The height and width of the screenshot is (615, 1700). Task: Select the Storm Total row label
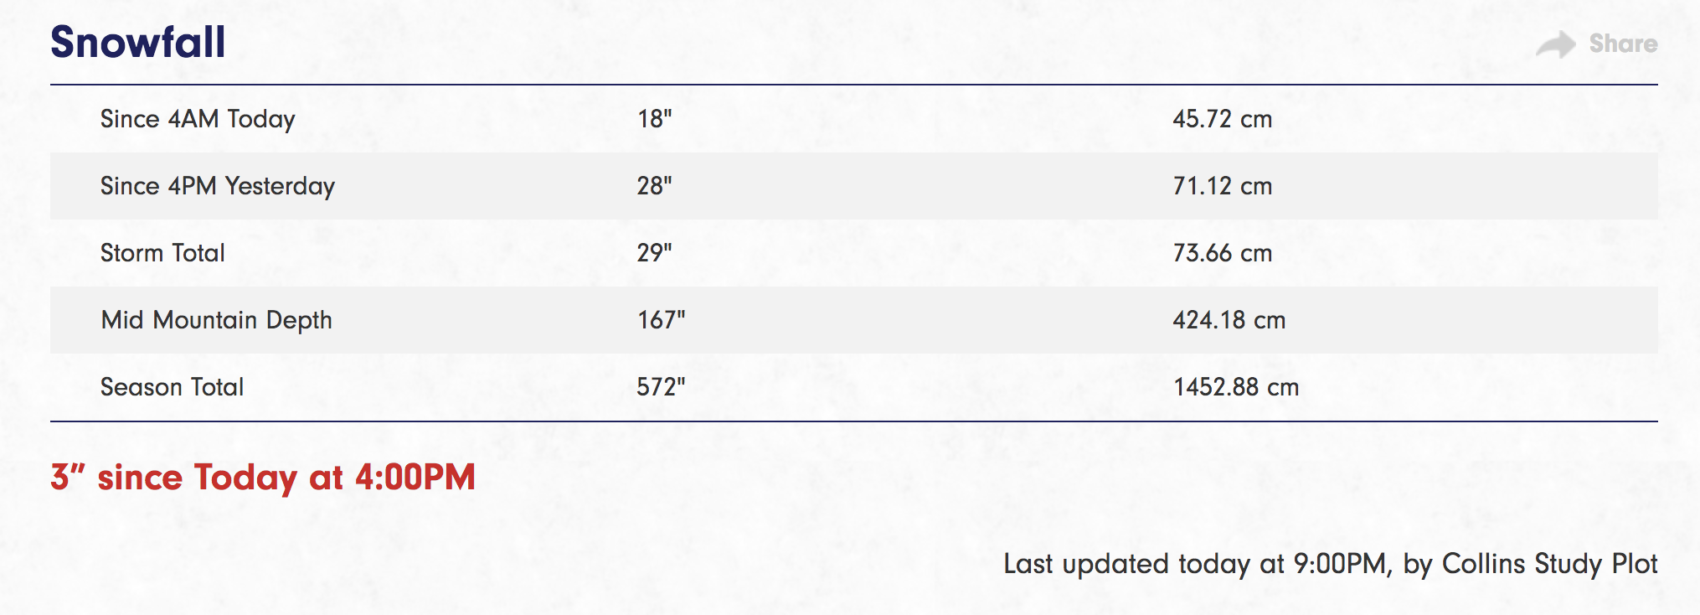[x=163, y=253]
